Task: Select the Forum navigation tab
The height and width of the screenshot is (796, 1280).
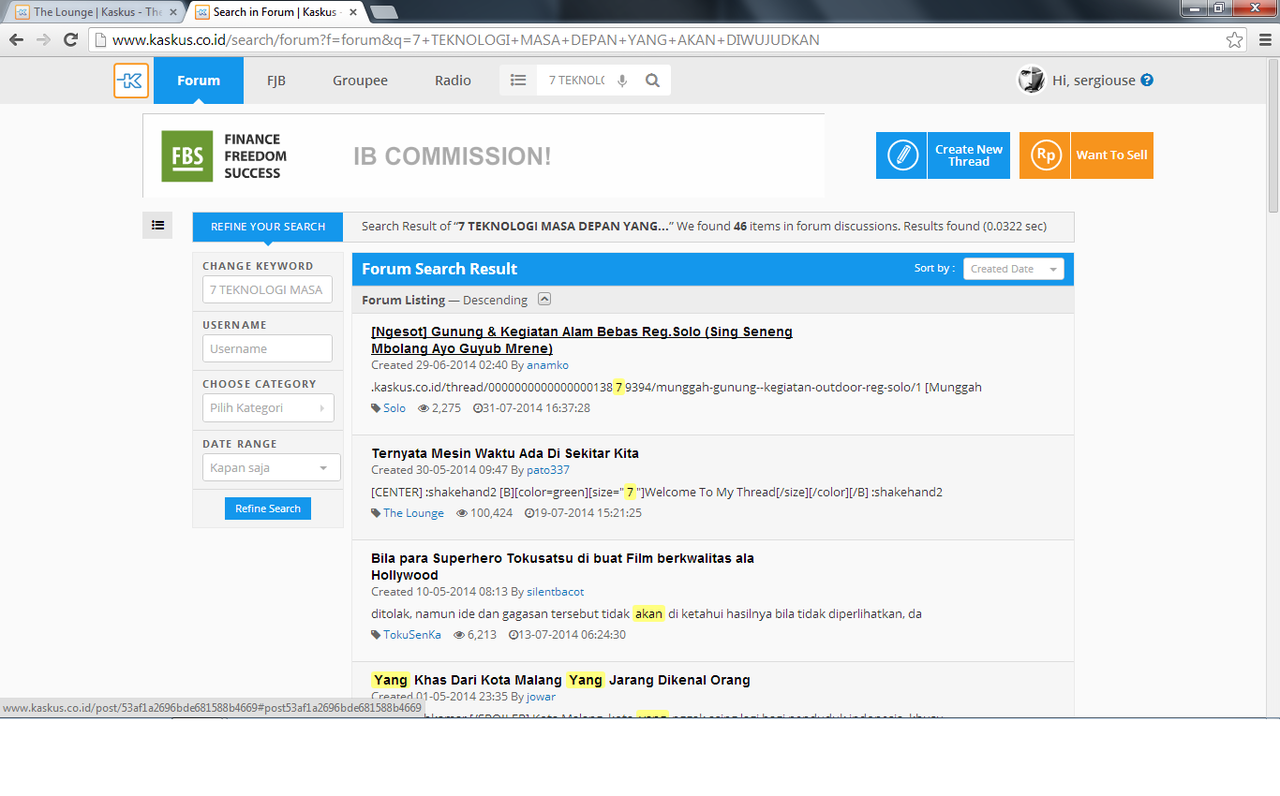Action: (198, 80)
